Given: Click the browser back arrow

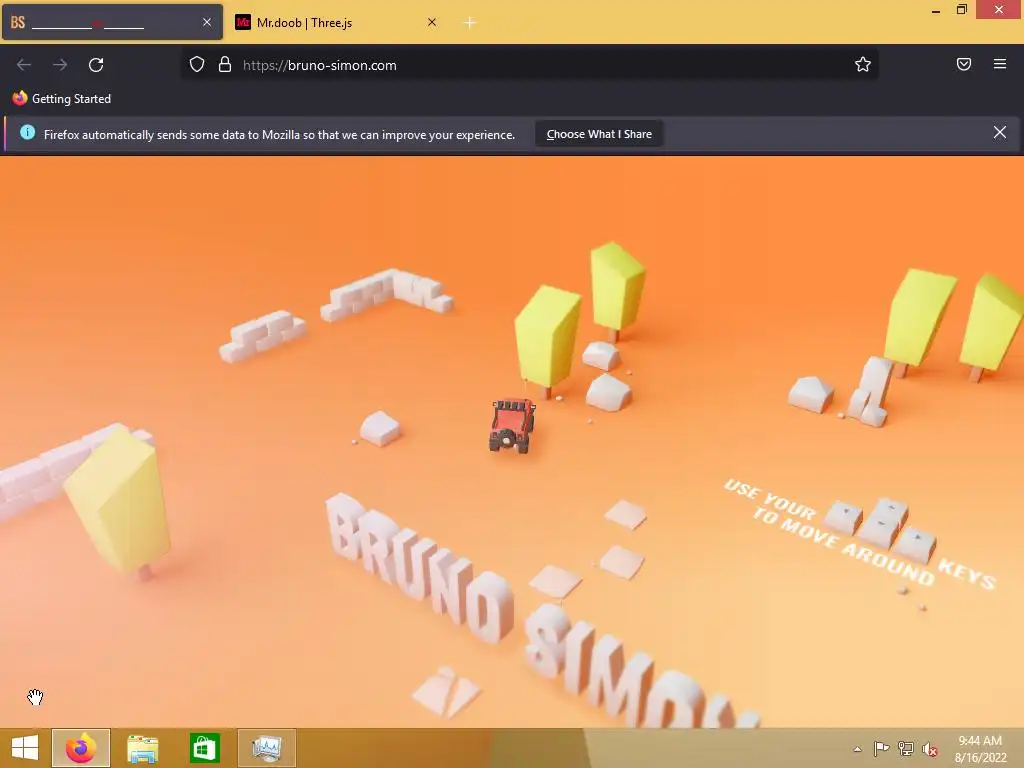Looking at the screenshot, I should click(24, 65).
